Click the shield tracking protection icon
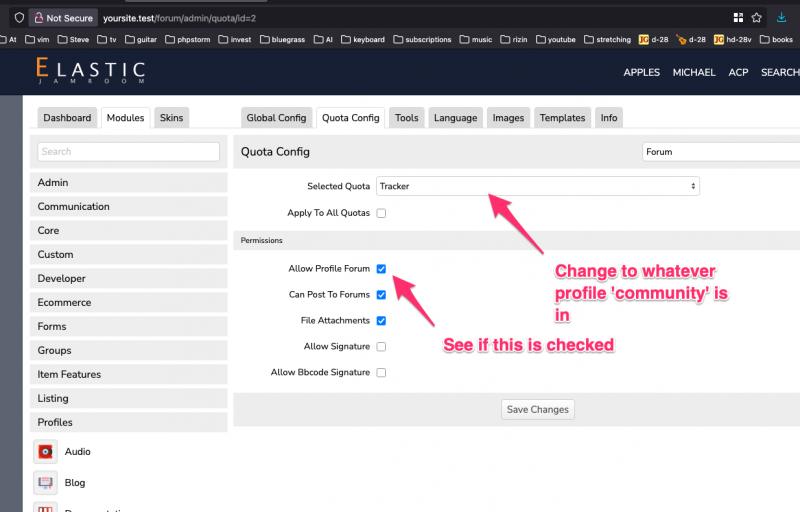Image resolution: width=800 pixels, height=512 pixels. (19, 18)
